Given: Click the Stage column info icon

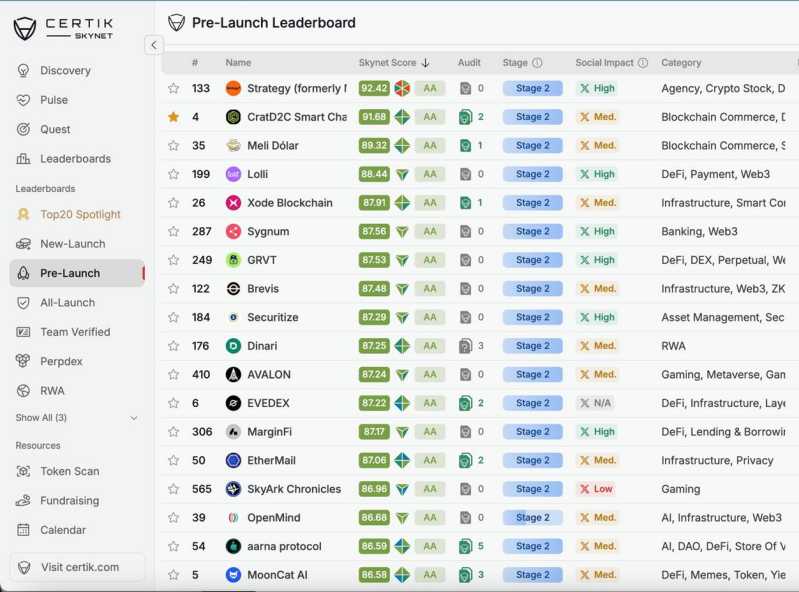Looking at the screenshot, I should click(x=537, y=63).
